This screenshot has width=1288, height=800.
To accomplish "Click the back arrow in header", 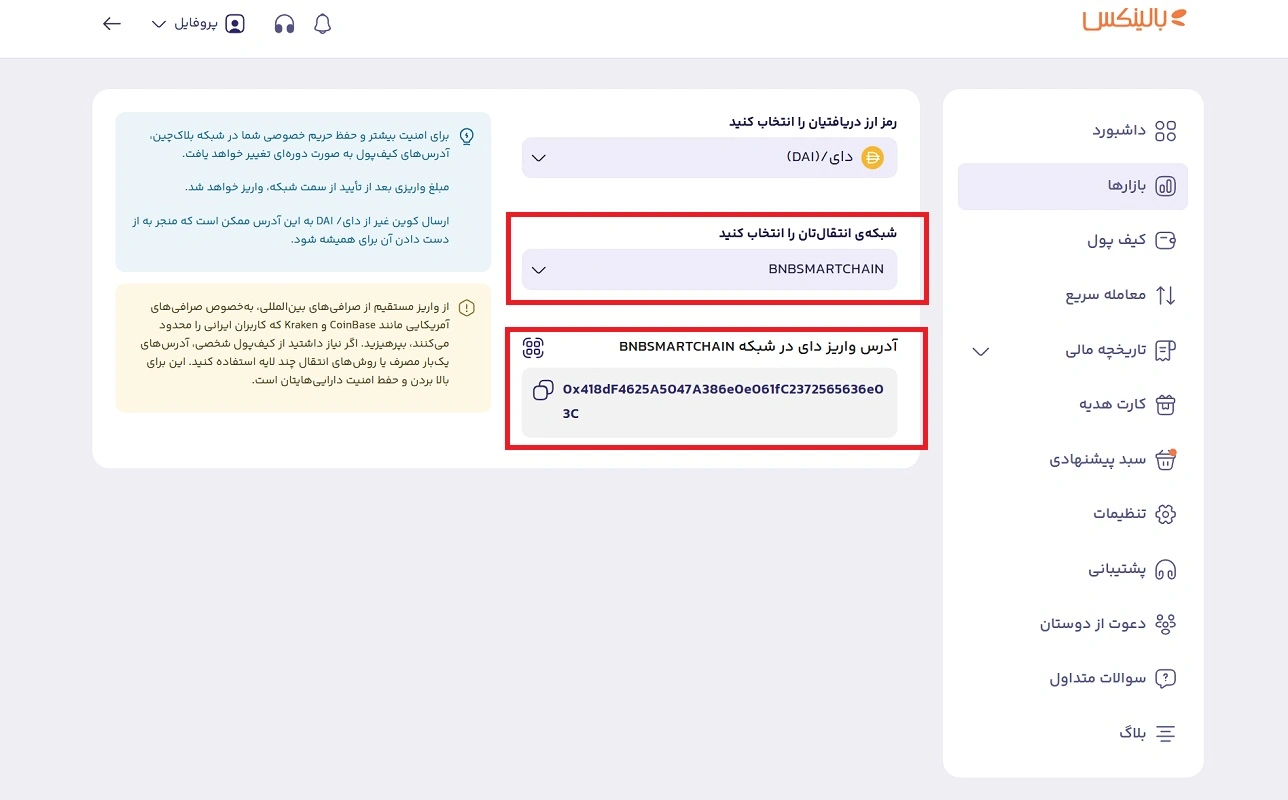I will [x=112, y=24].
